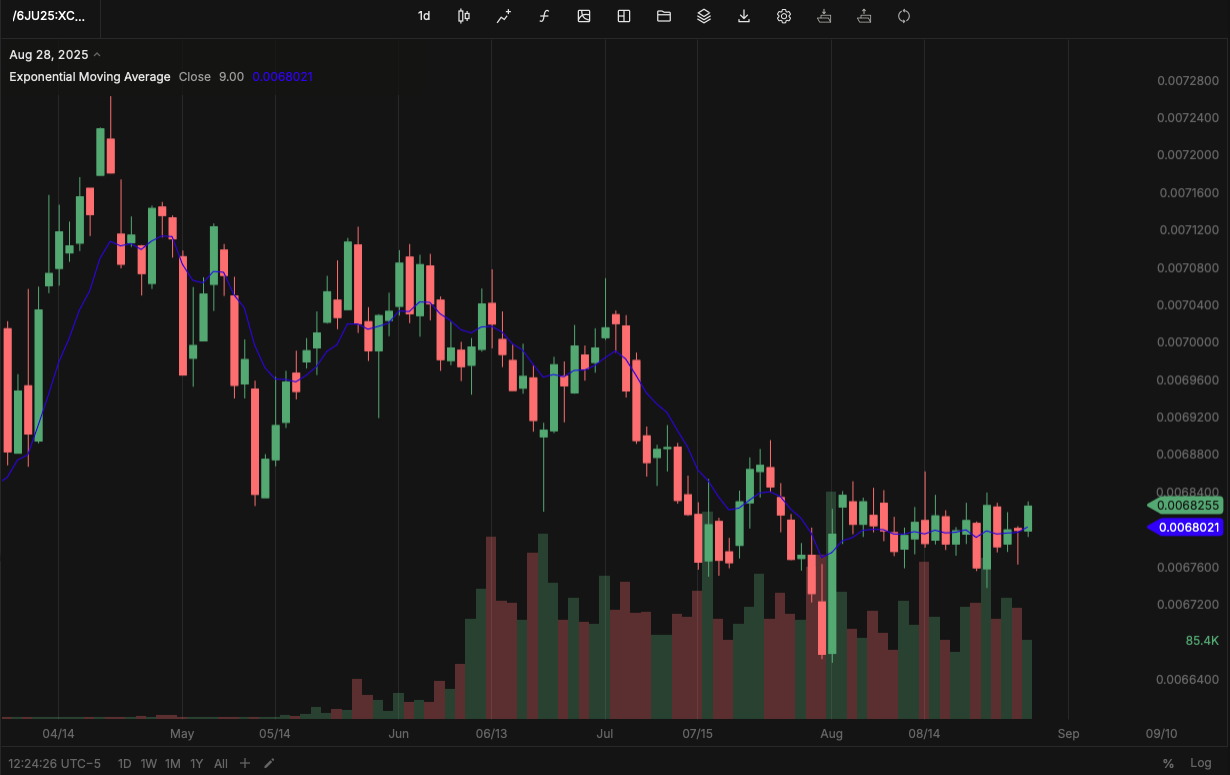Click the plus to add a custom interval
Image resolution: width=1230 pixels, height=775 pixels.
[x=244, y=763]
